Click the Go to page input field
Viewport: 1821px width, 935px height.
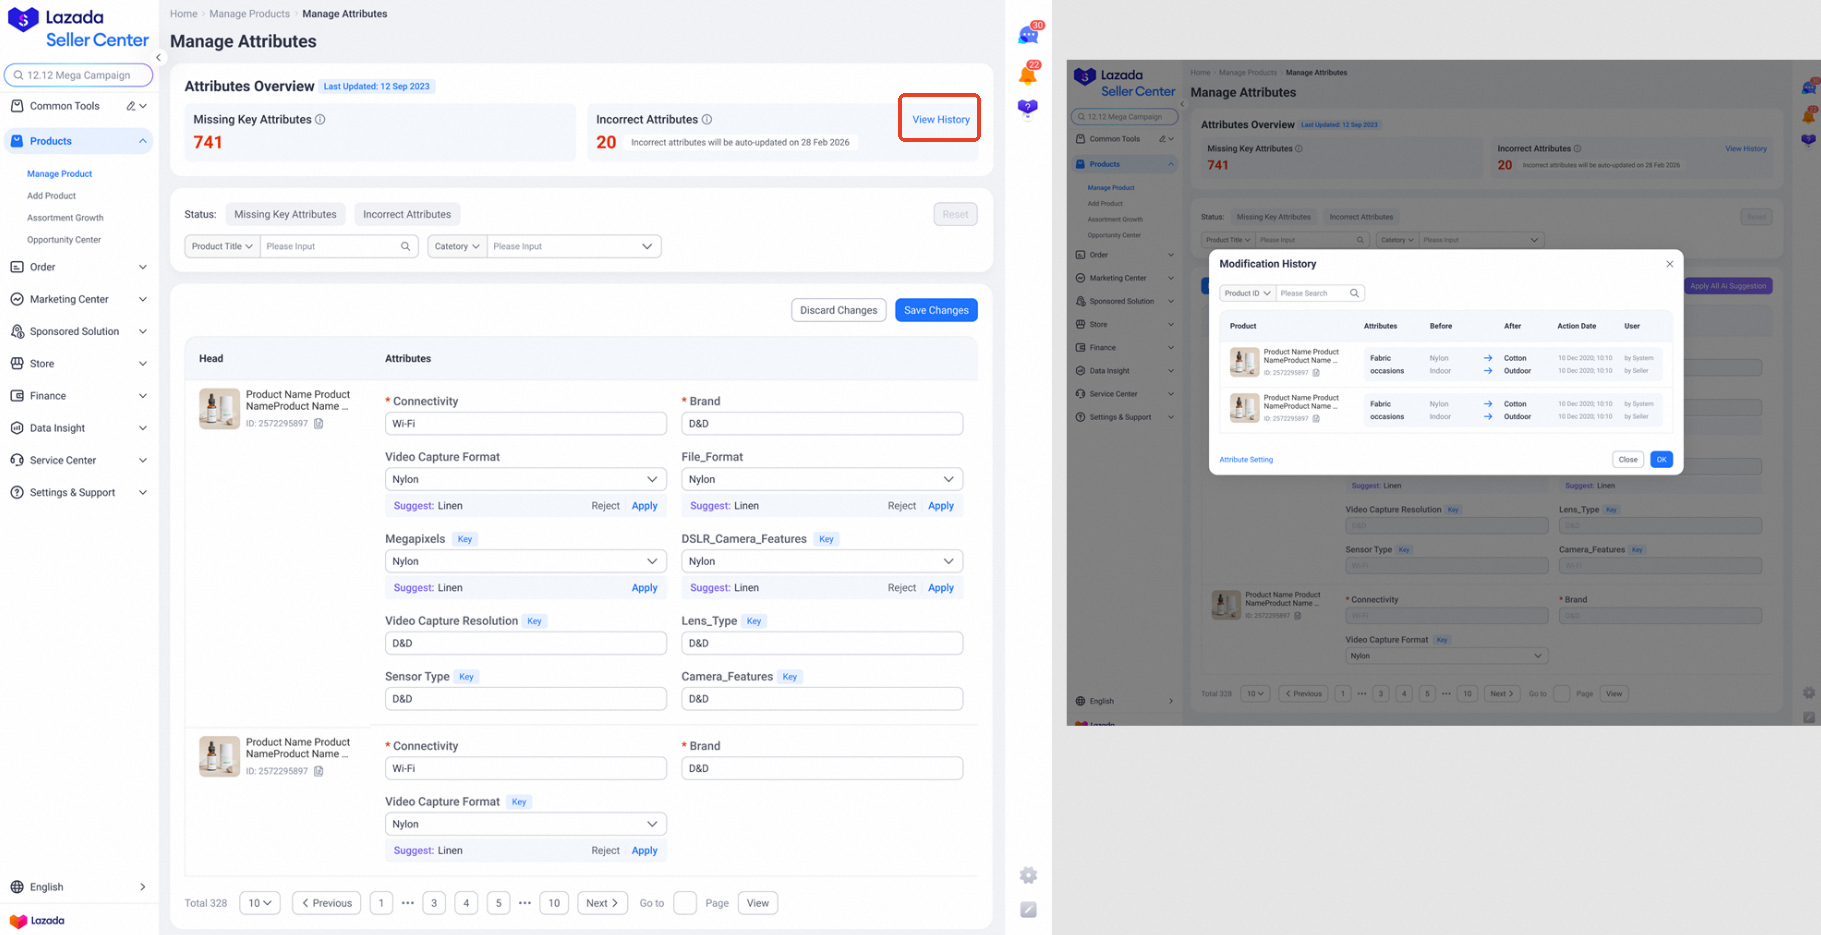point(685,902)
